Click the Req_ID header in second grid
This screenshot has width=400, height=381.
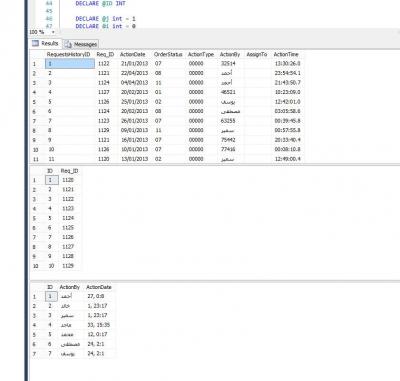(x=69, y=171)
